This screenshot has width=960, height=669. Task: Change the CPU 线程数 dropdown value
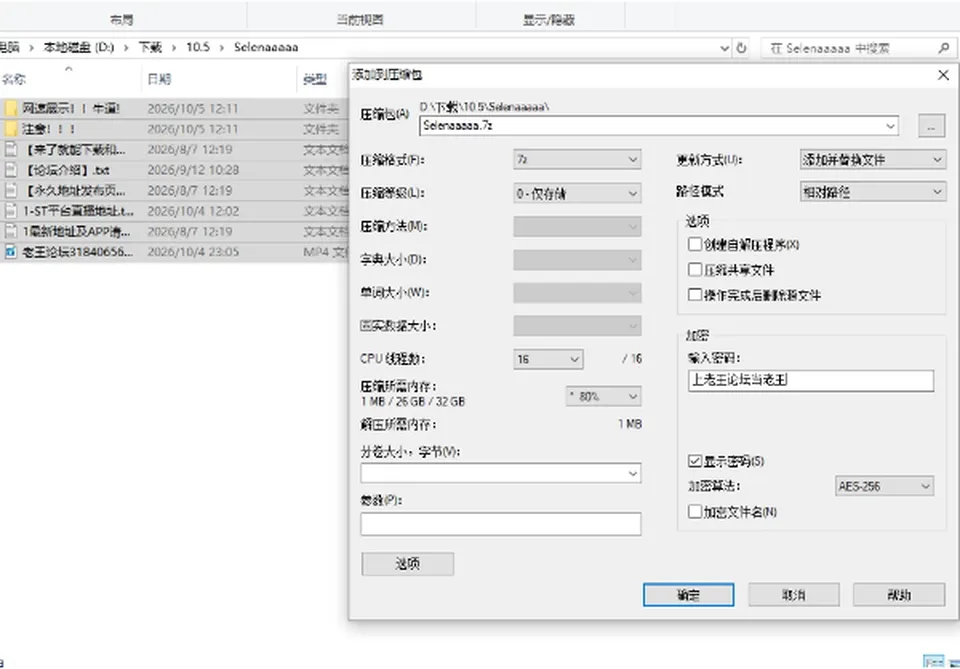click(548, 359)
